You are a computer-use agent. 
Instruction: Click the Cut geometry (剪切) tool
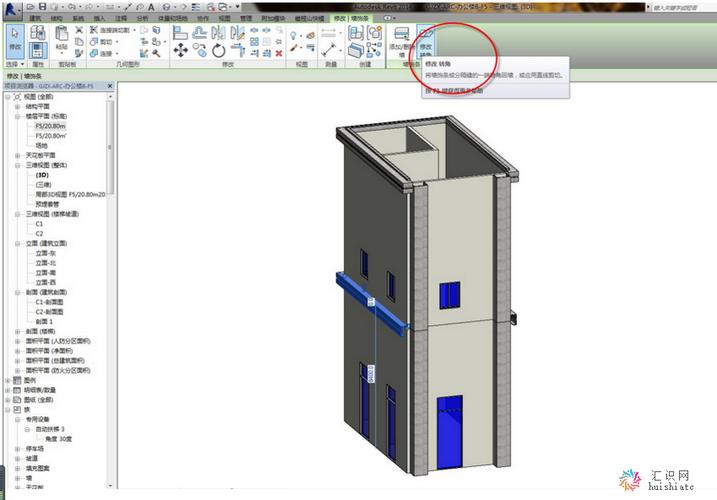102,42
